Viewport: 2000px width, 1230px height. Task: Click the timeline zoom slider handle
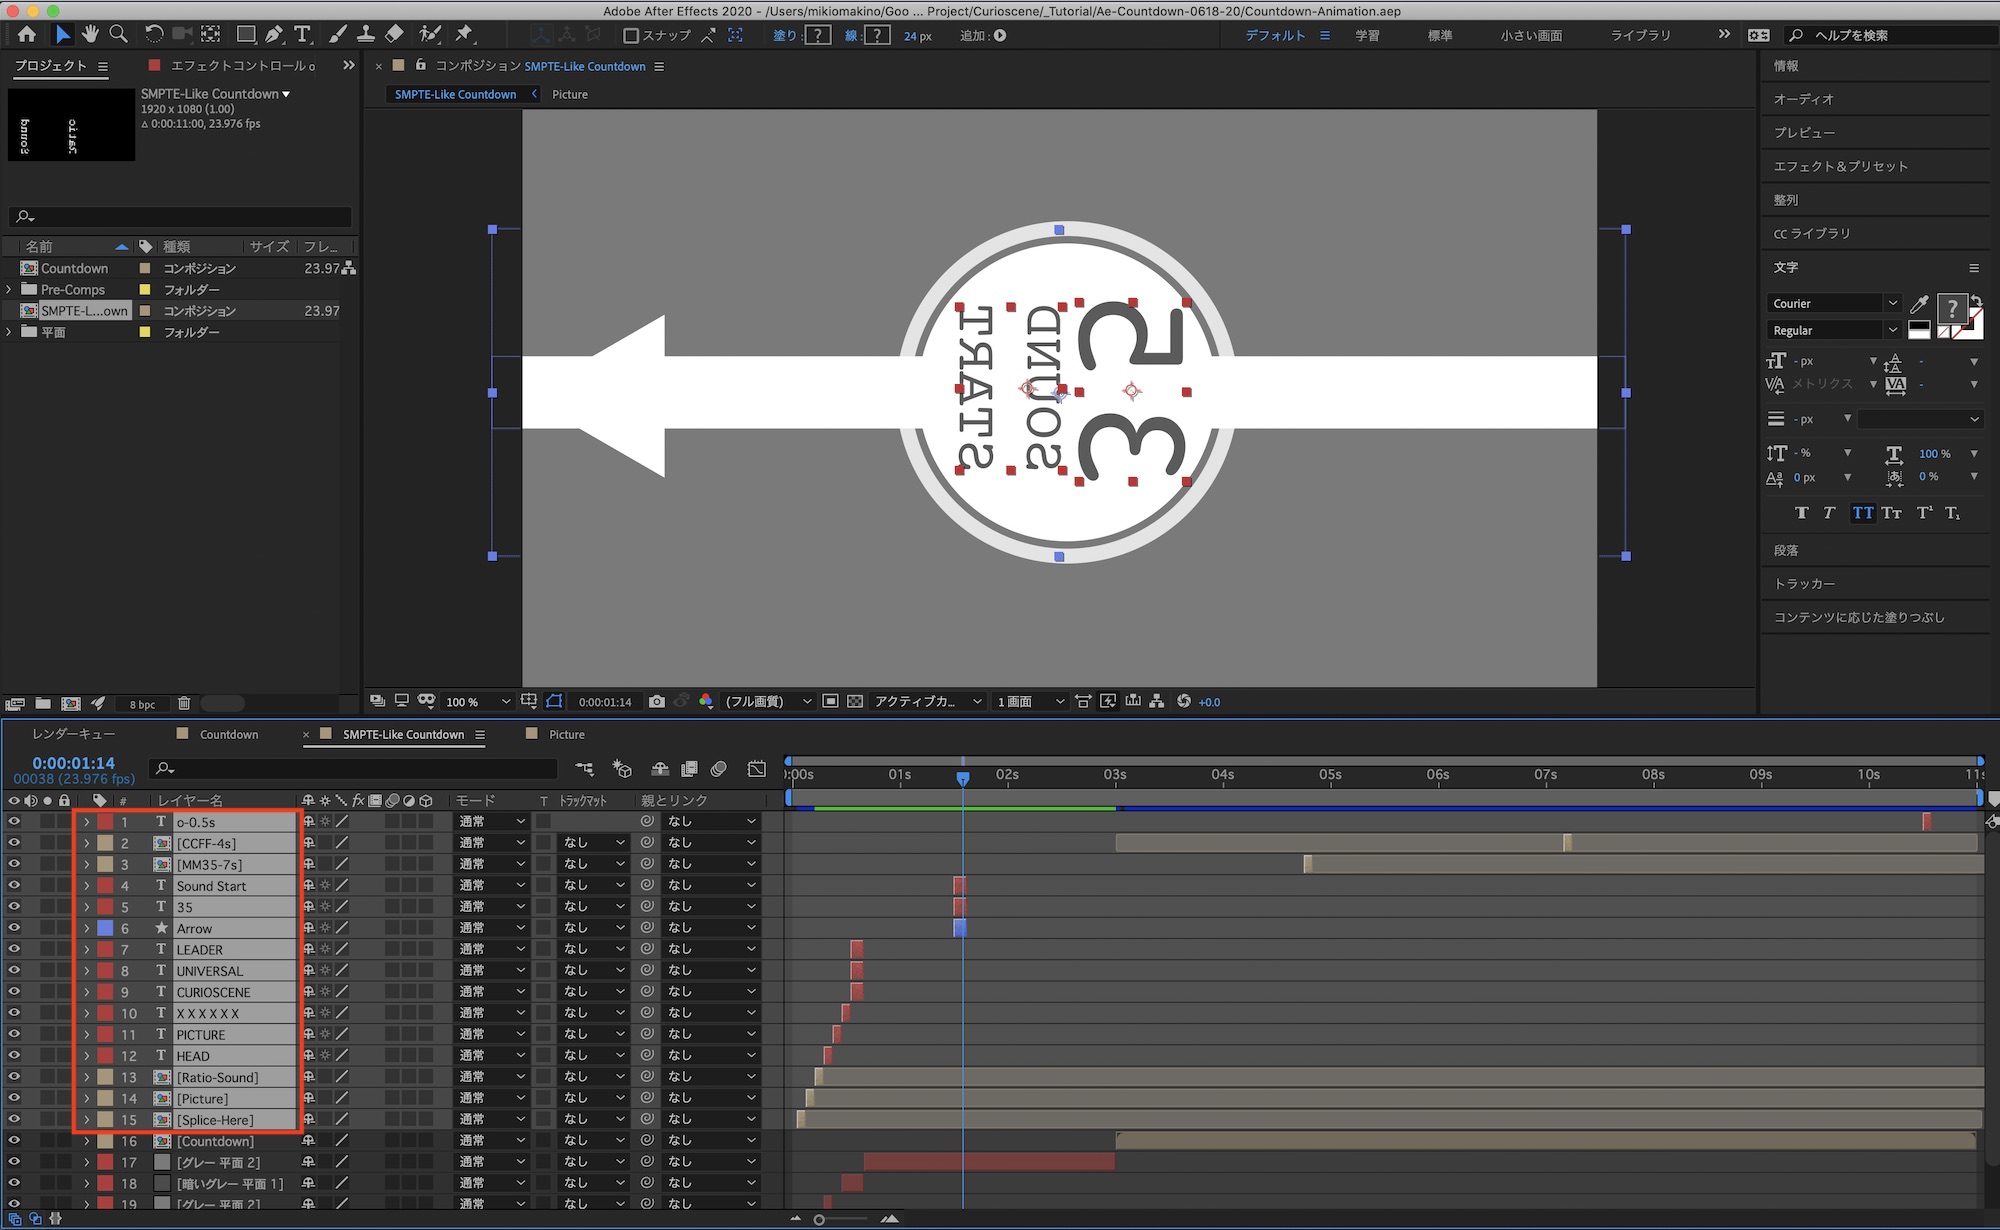pyautogui.click(x=819, y=1219)
